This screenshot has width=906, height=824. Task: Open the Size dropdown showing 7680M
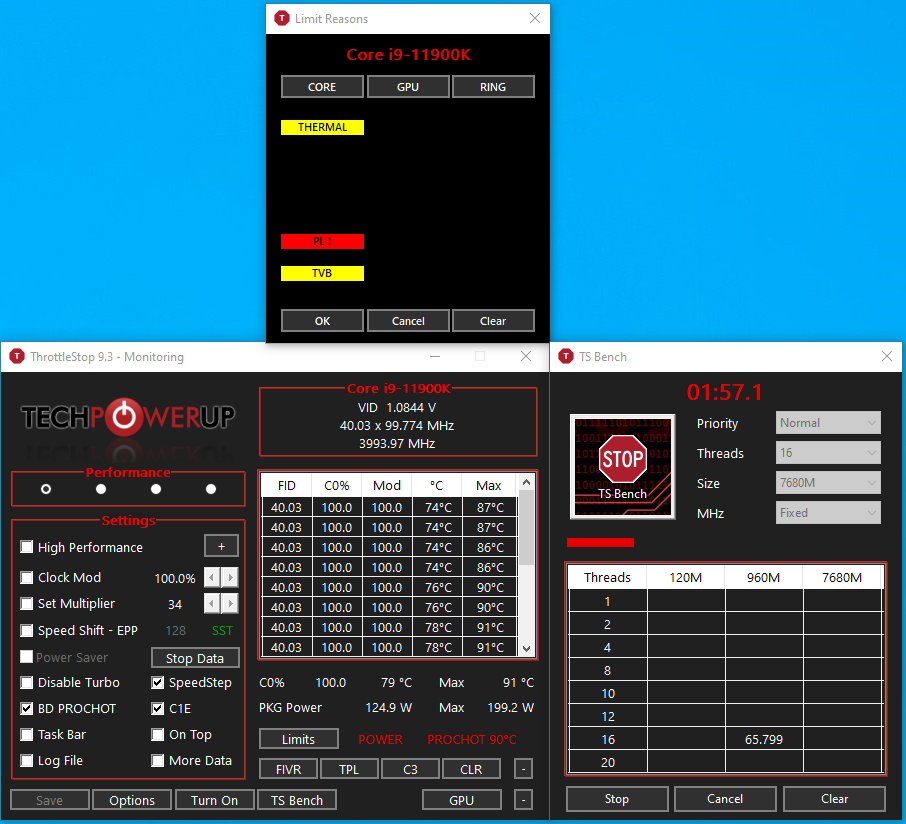tap(828, 482)
